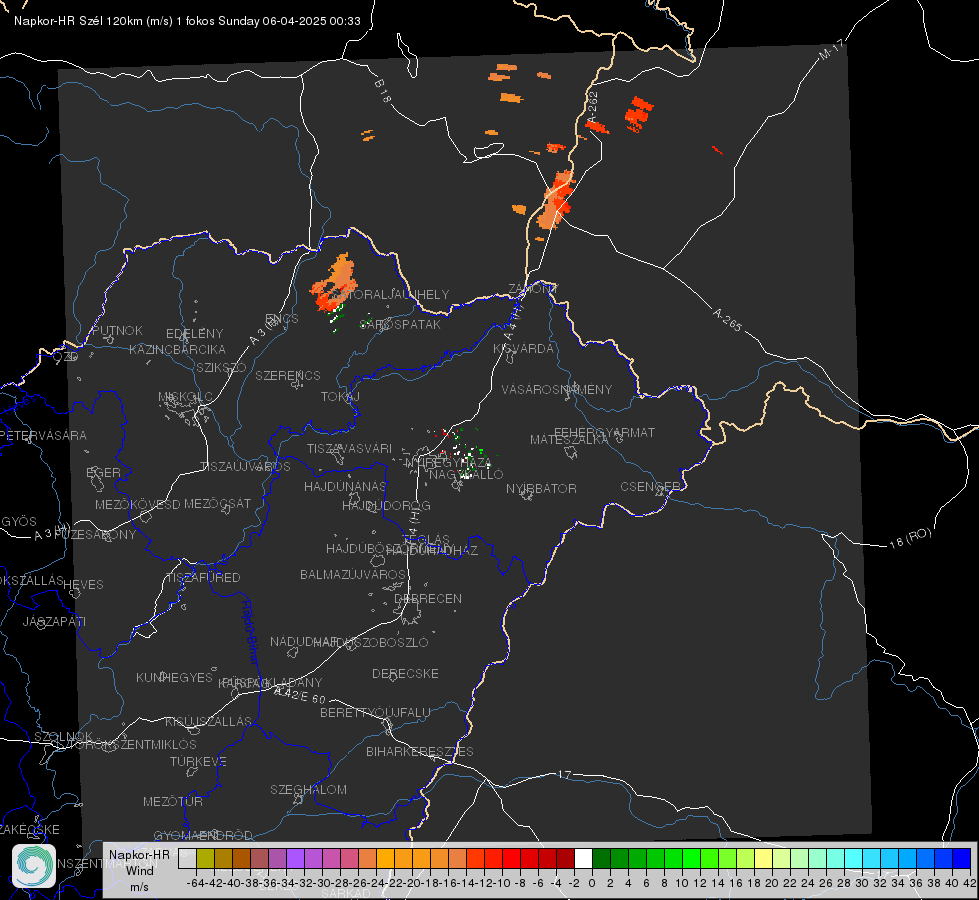Select the VÁSÁROSNAMÉNY label

point(557,389)
